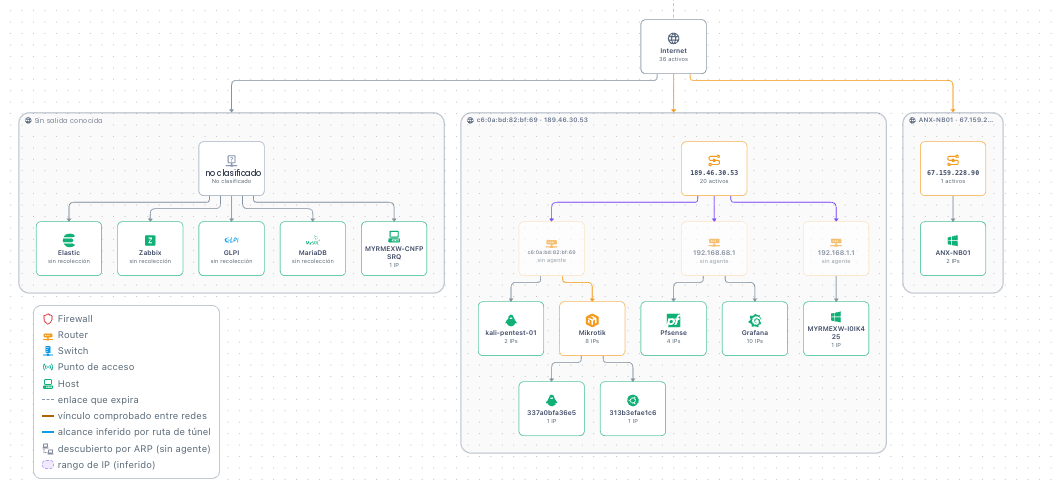Click host icon of MYRMEXW-CNFPSRQ node

(394, 236)
